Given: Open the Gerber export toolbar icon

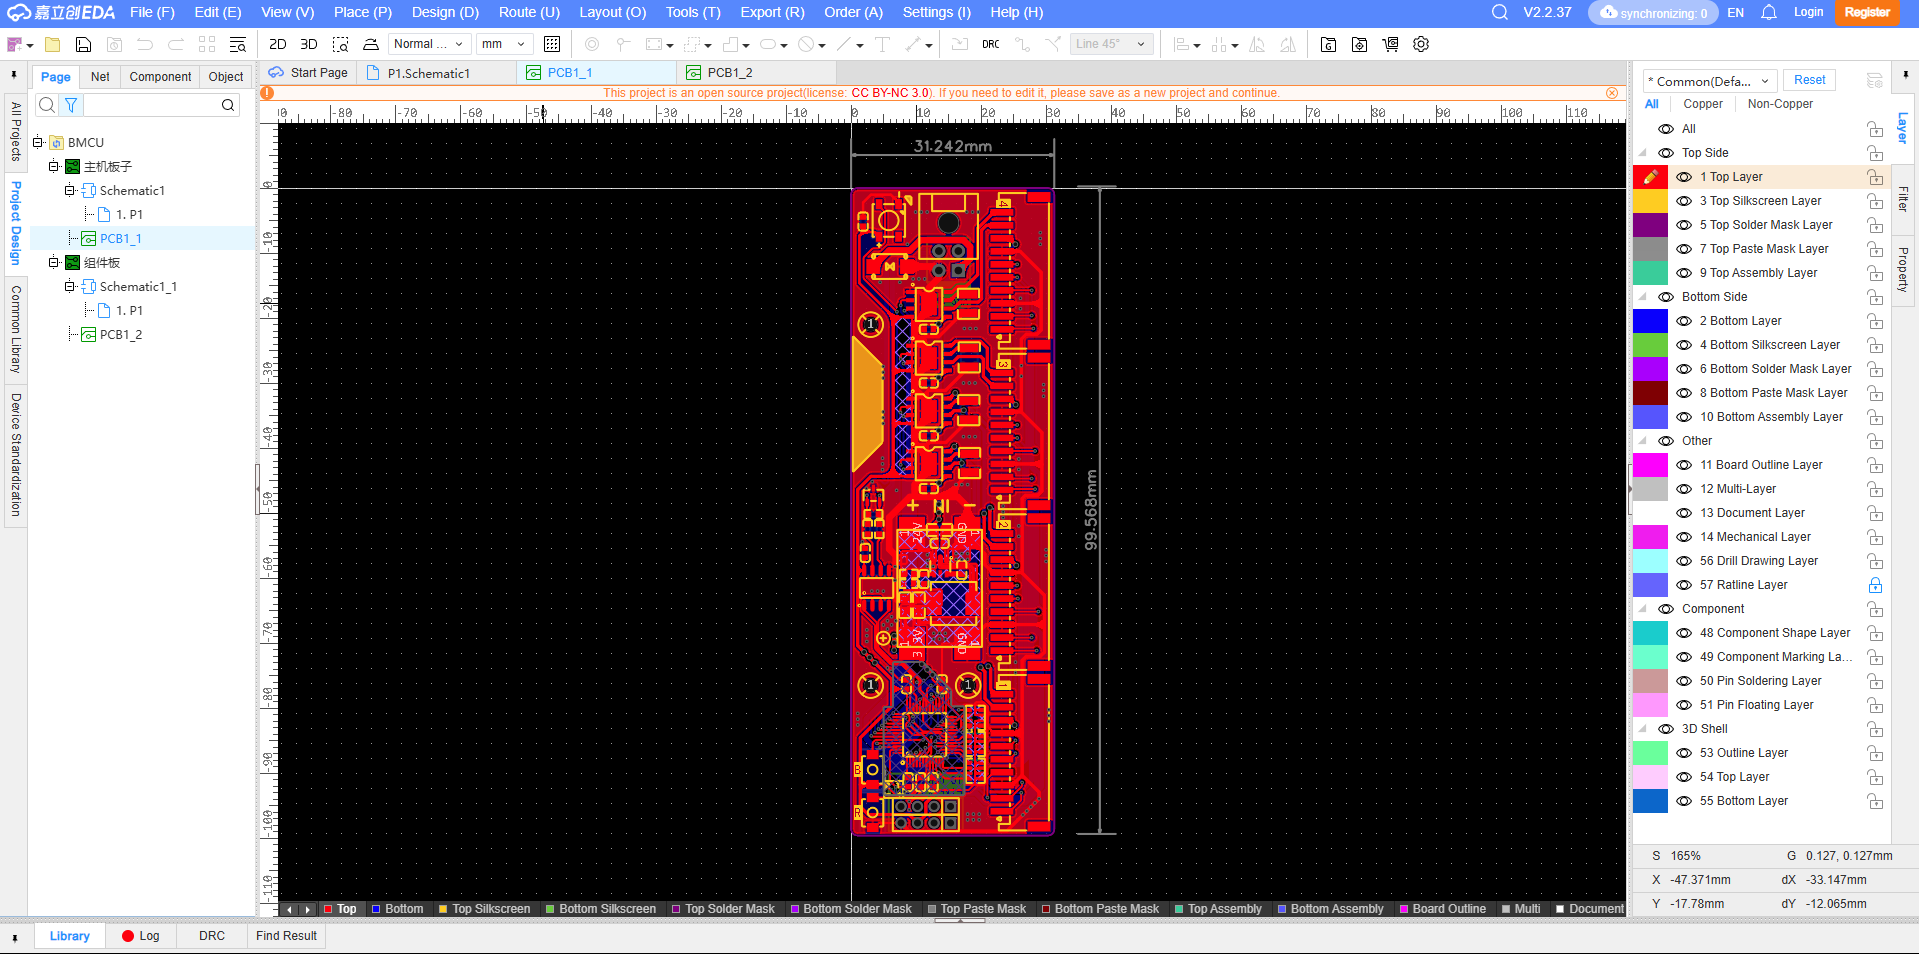Looking at the screenshot, I should [x=1328, y=44].
